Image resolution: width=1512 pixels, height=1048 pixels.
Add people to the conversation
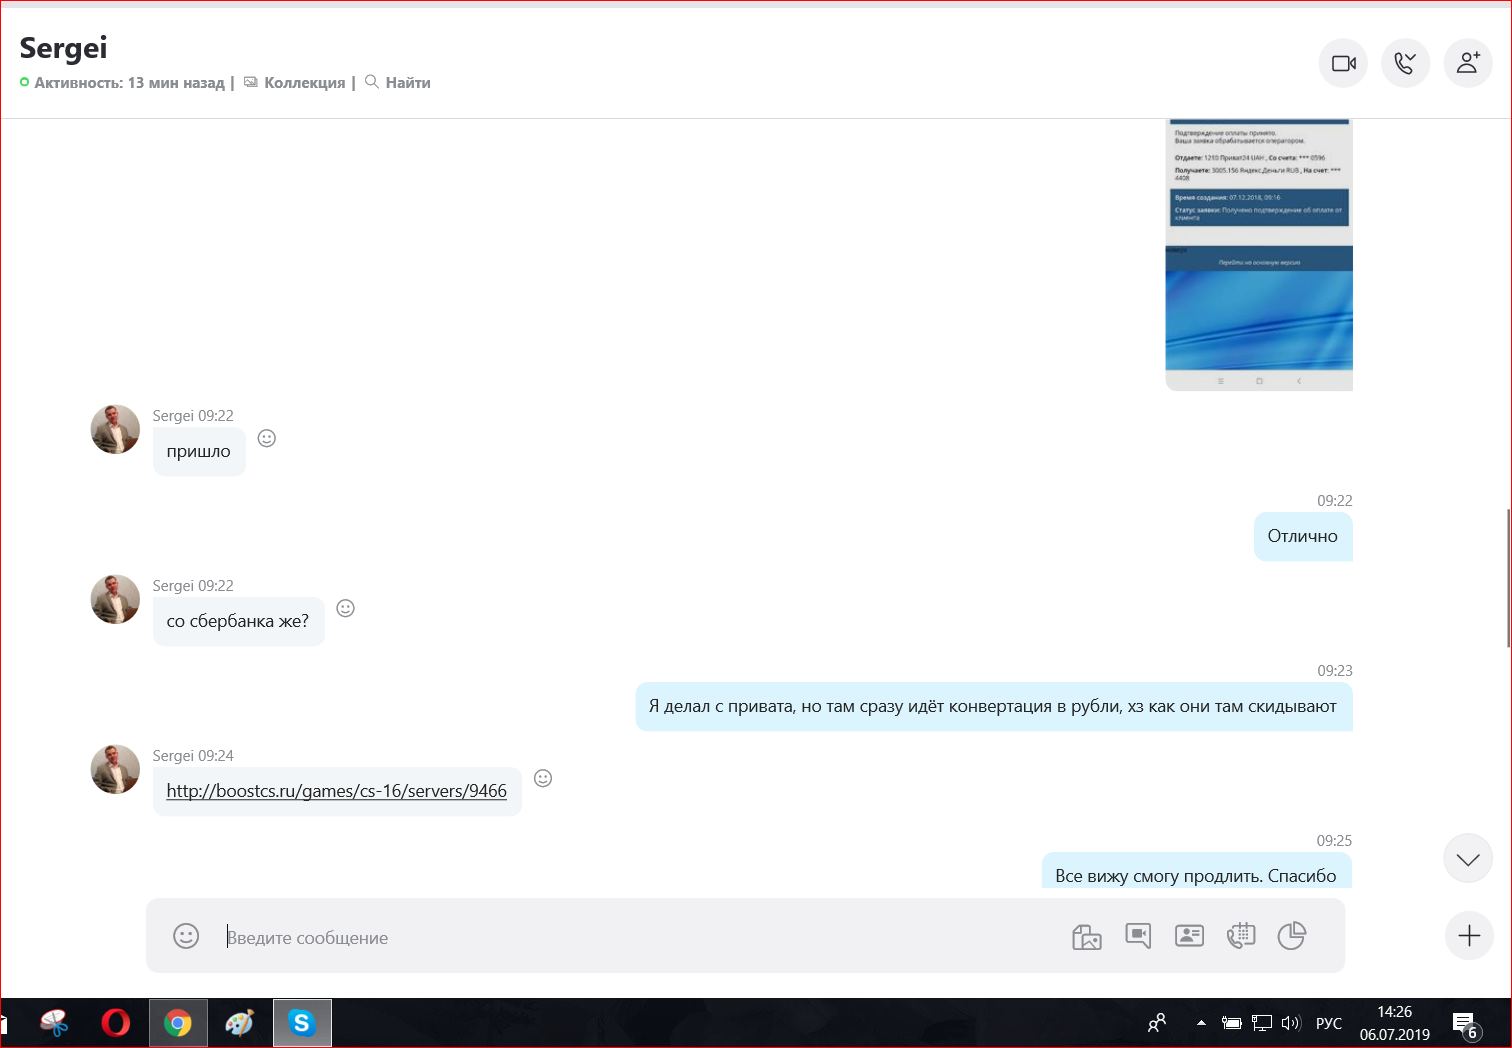click(1468, 63)
